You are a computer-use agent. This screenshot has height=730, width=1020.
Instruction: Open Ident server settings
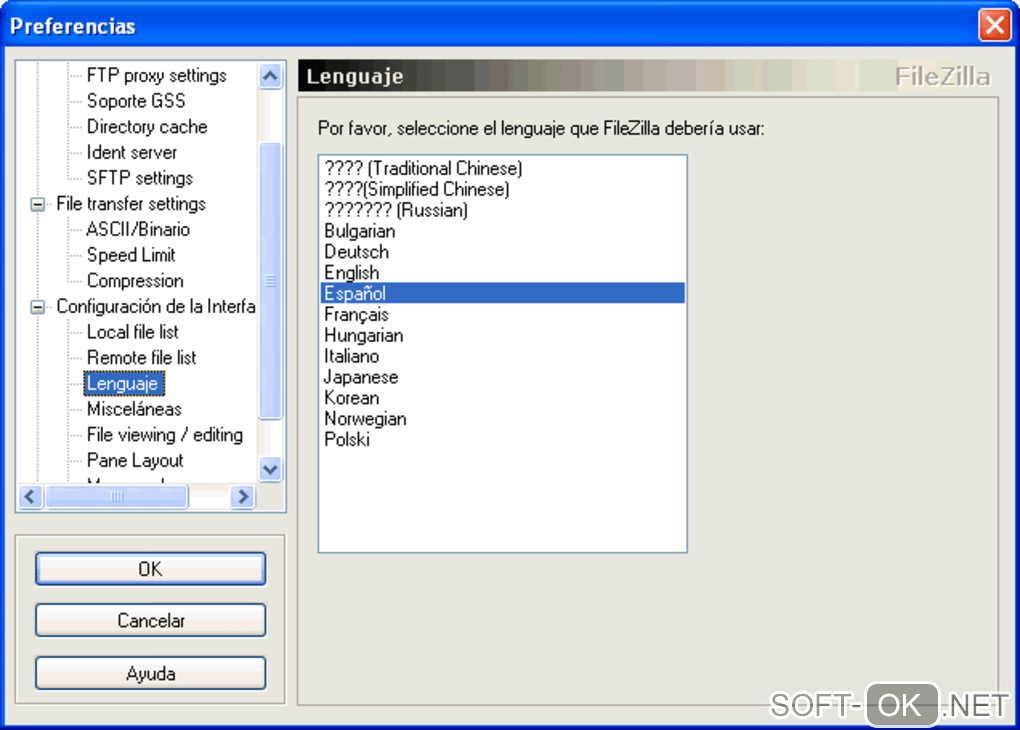click(131, 152)
